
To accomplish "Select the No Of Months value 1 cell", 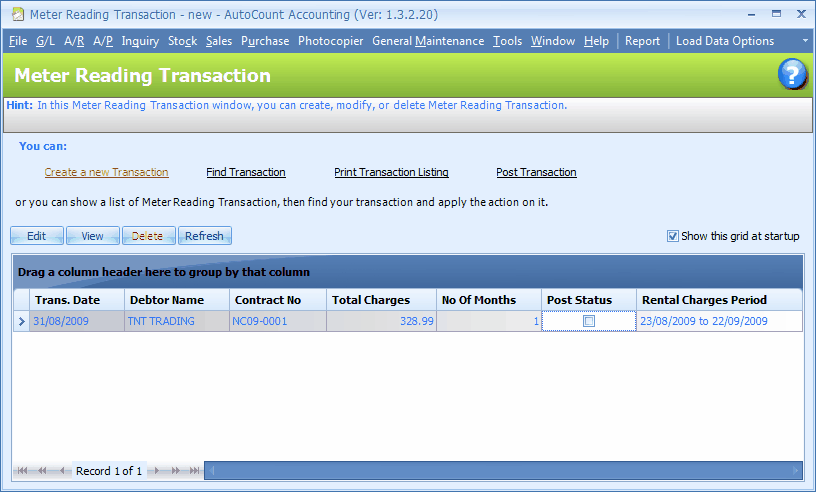I will (489, 321).
